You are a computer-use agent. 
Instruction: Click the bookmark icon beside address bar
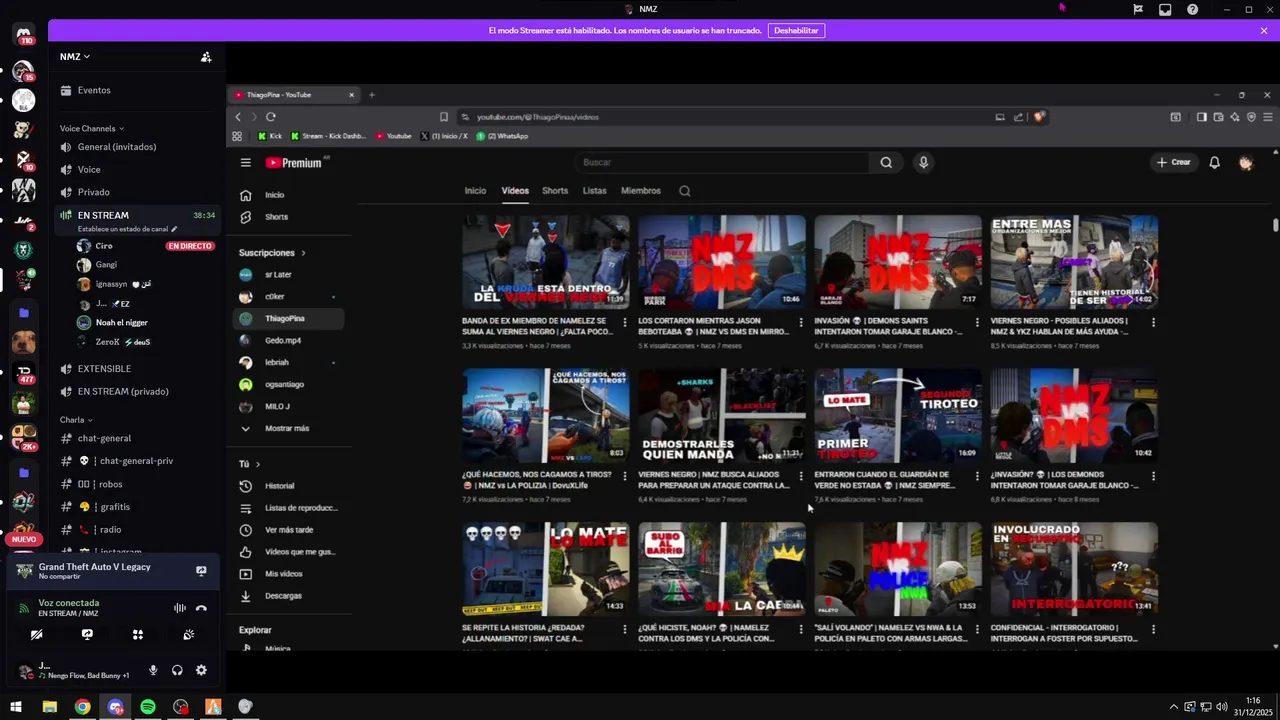tap(444, 117)
